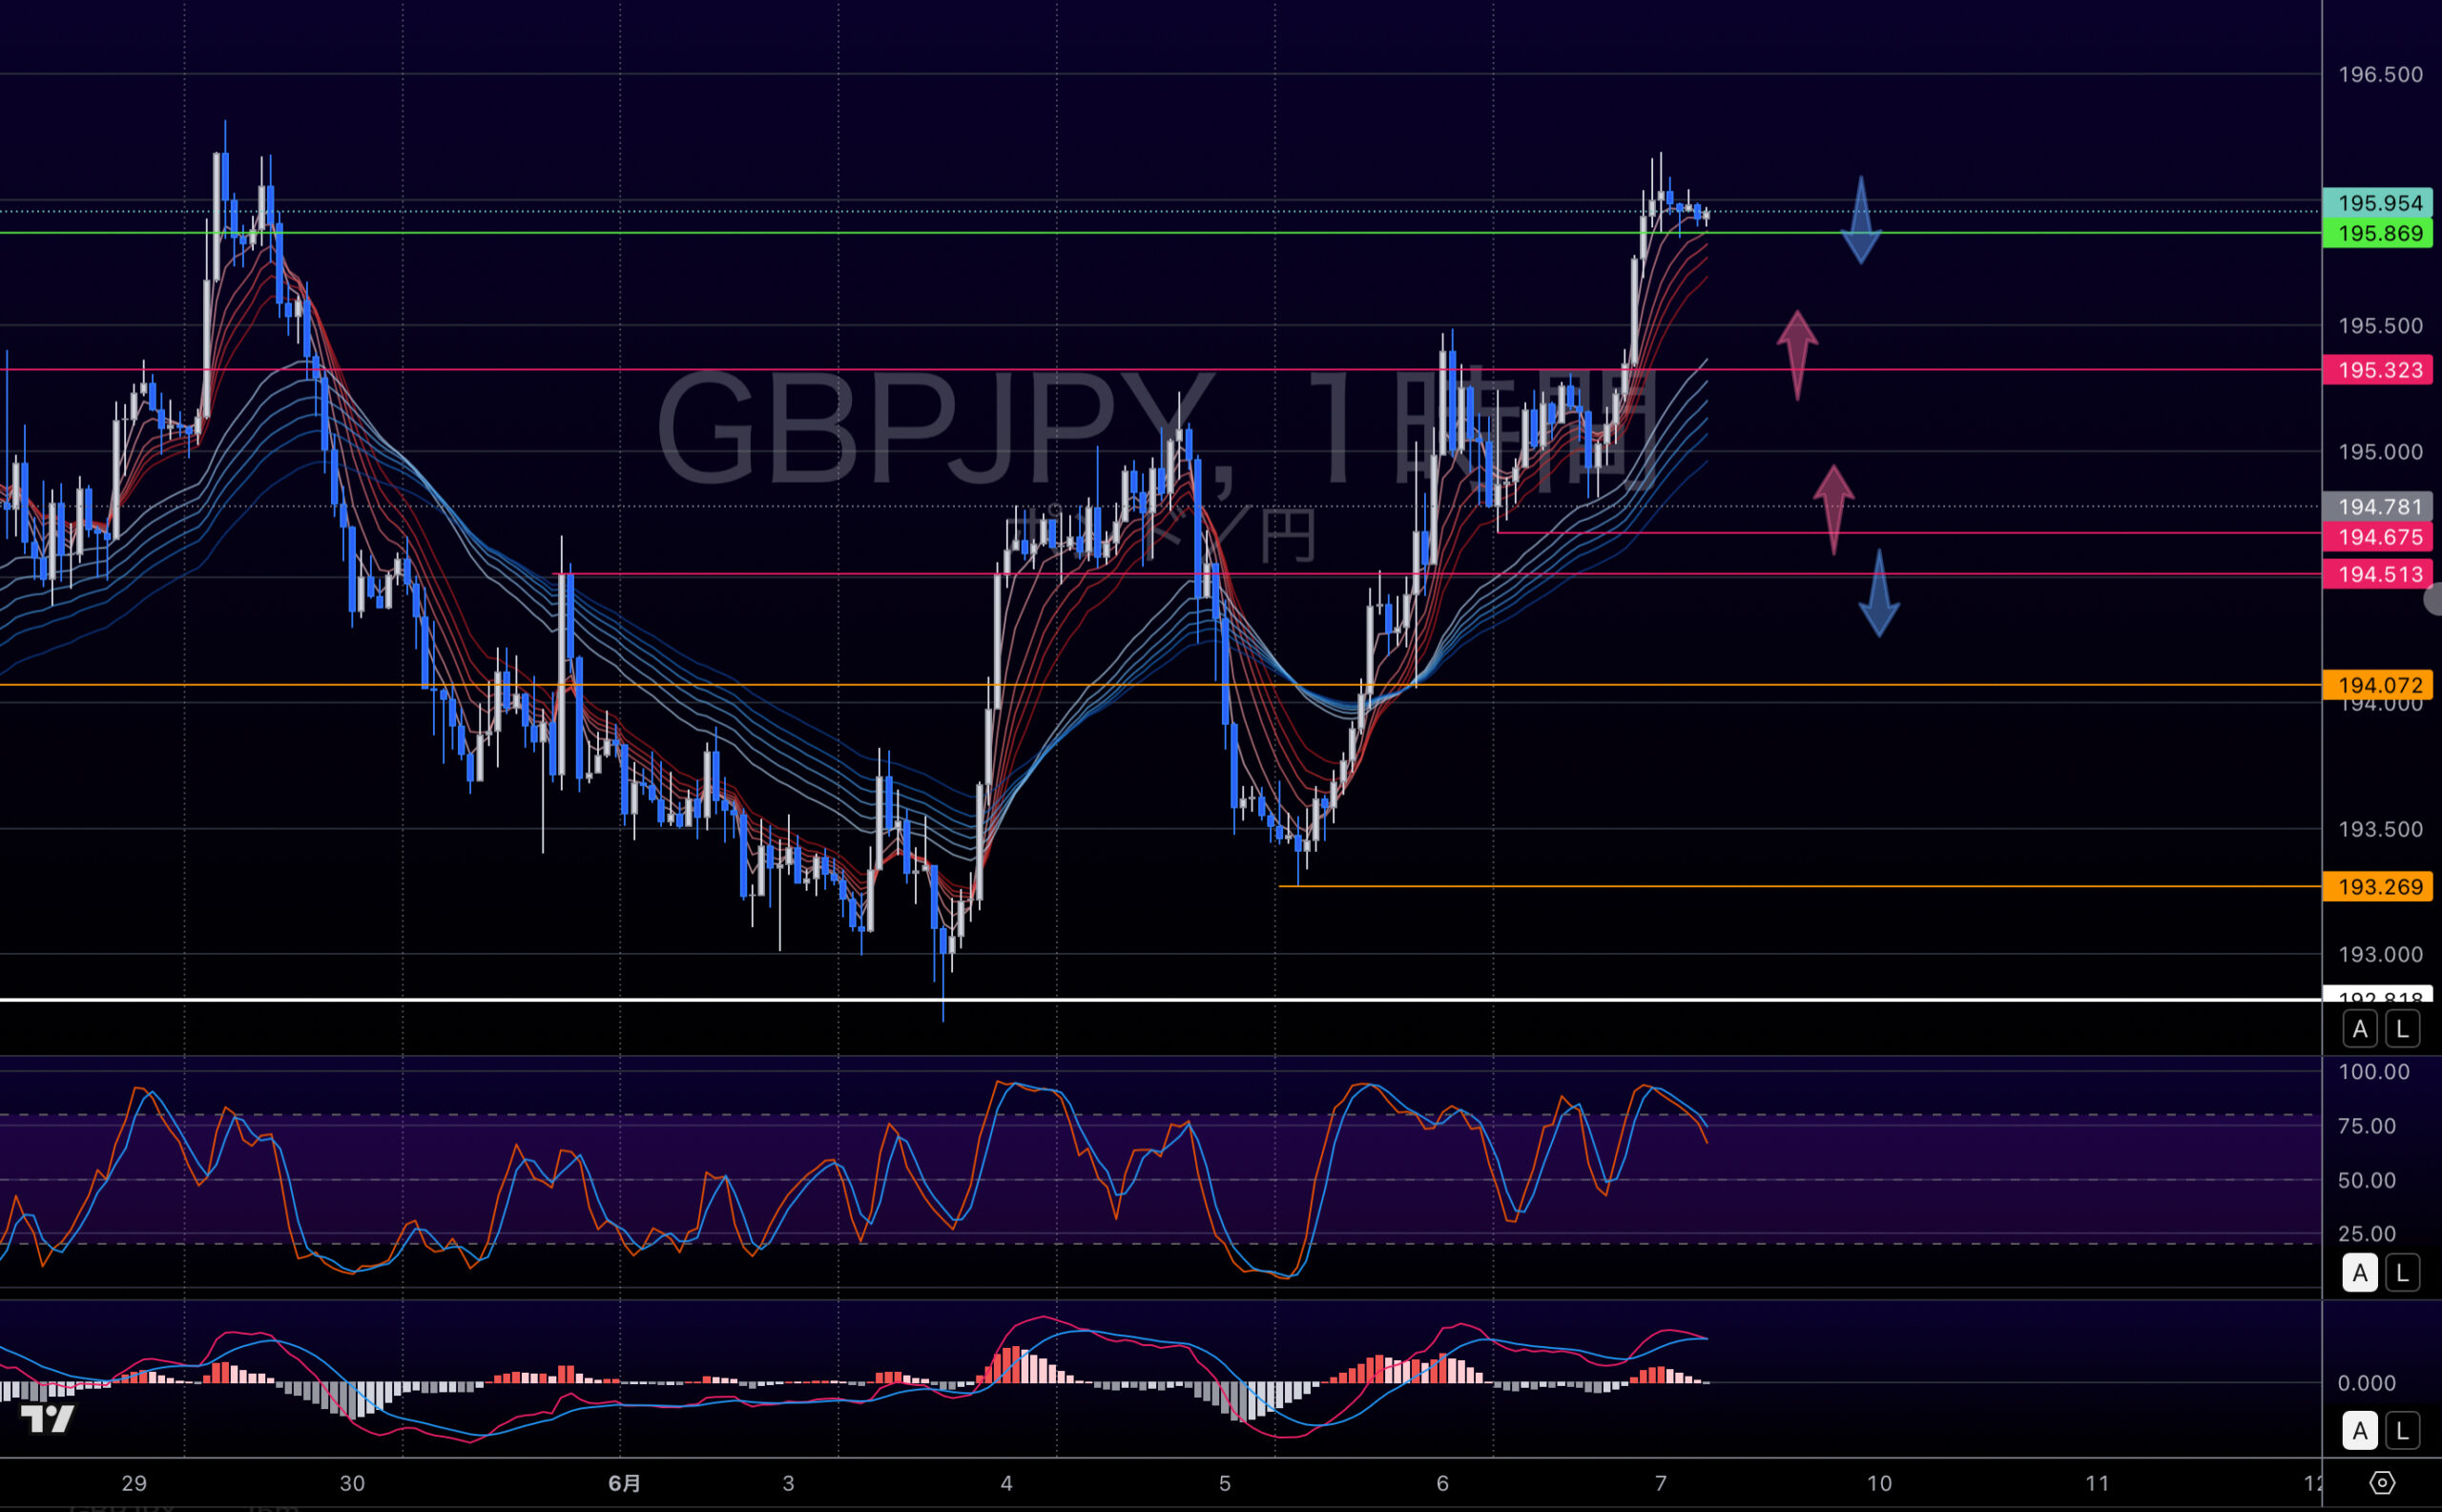Select the gray 194.781 price label
The width and height of the screenshot is (2442, 1512).
[2378, 507]
